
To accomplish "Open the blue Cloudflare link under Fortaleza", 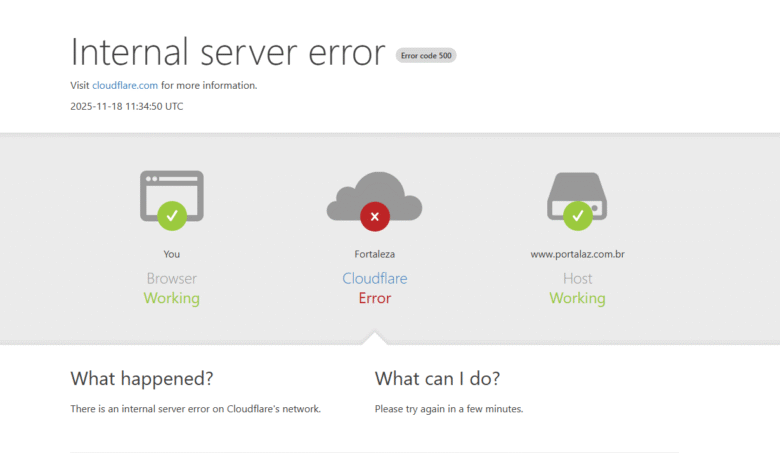I will pyautogui.click(x=374, y=278).
